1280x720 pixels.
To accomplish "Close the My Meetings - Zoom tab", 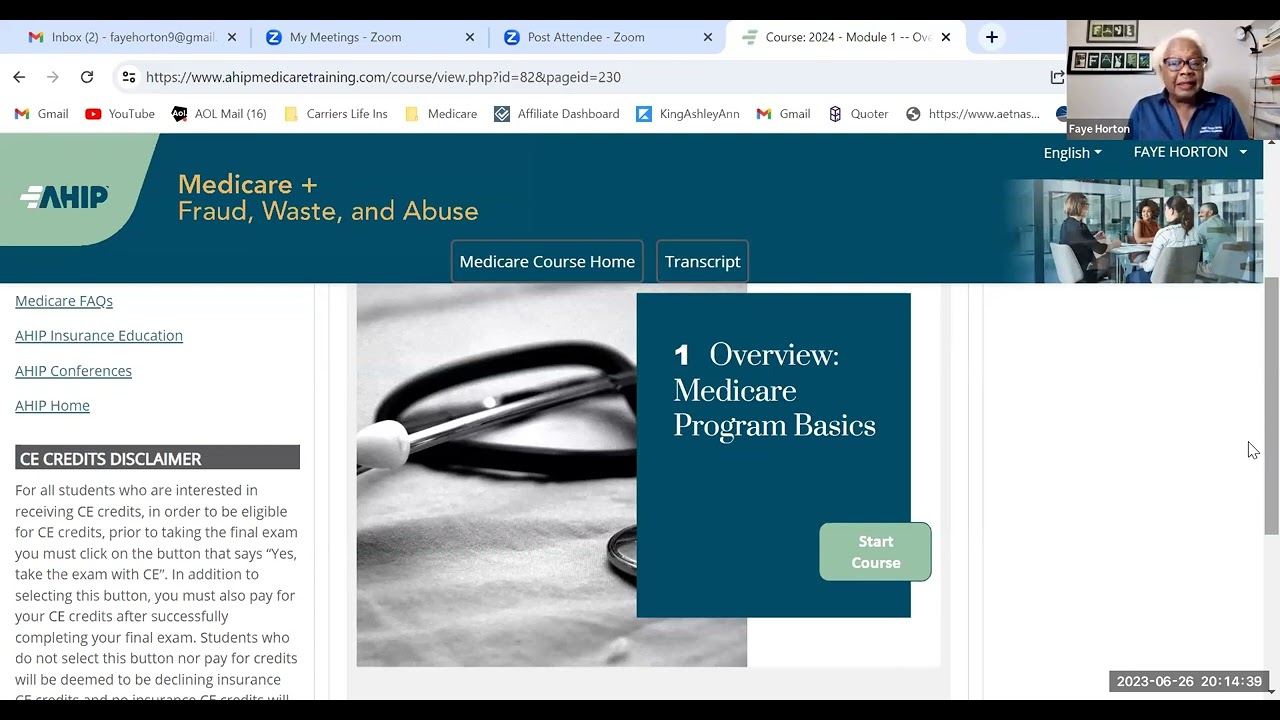I will 470,37.
